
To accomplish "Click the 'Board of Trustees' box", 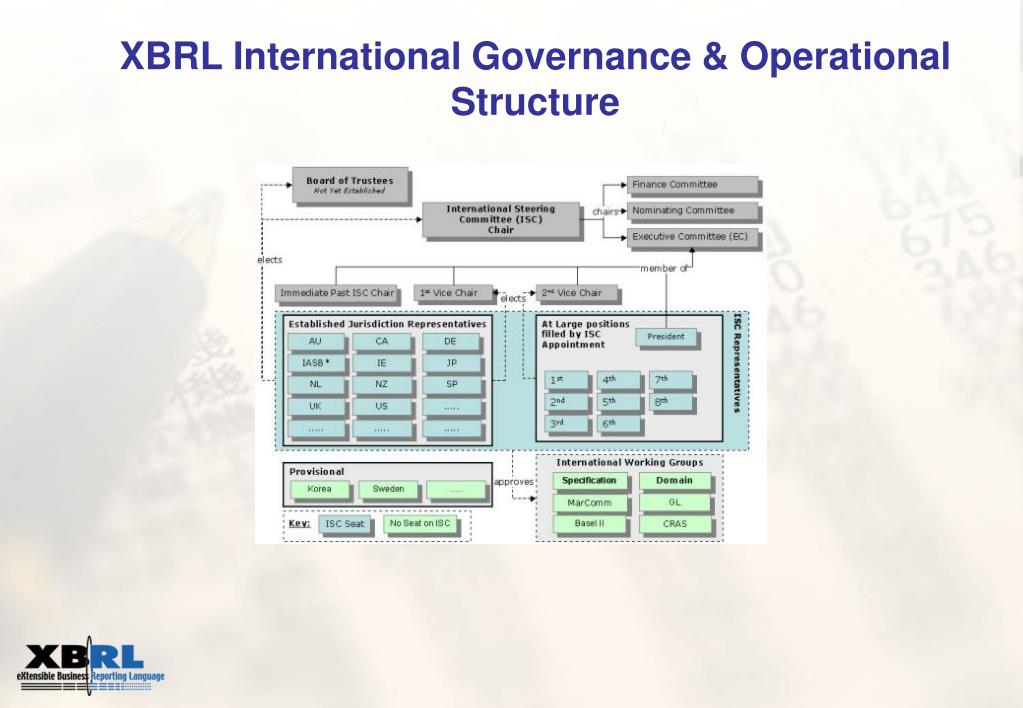I will (350, 185).
